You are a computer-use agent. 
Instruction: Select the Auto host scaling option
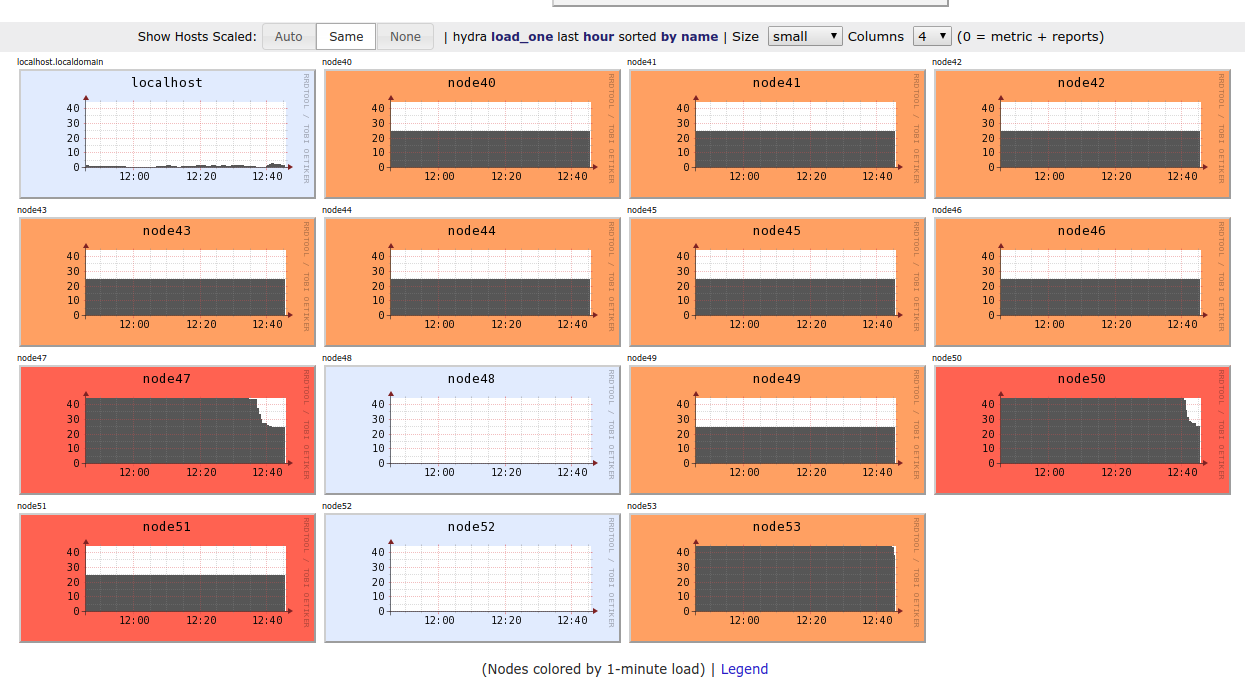tap(288, 37)
